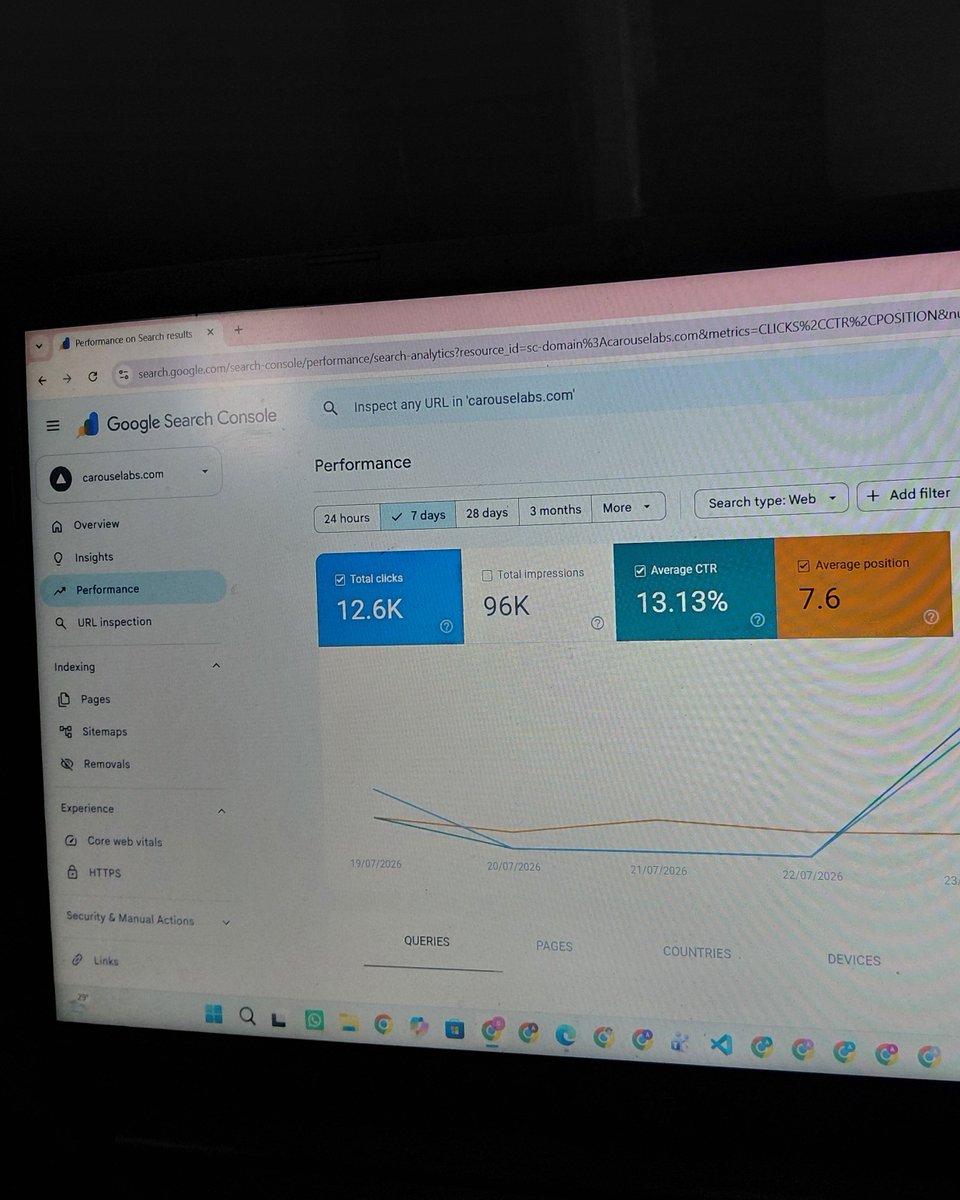Click the Core web vitals gauge icon
This screenshot has height=1200, width=960.
coord(70,841)
